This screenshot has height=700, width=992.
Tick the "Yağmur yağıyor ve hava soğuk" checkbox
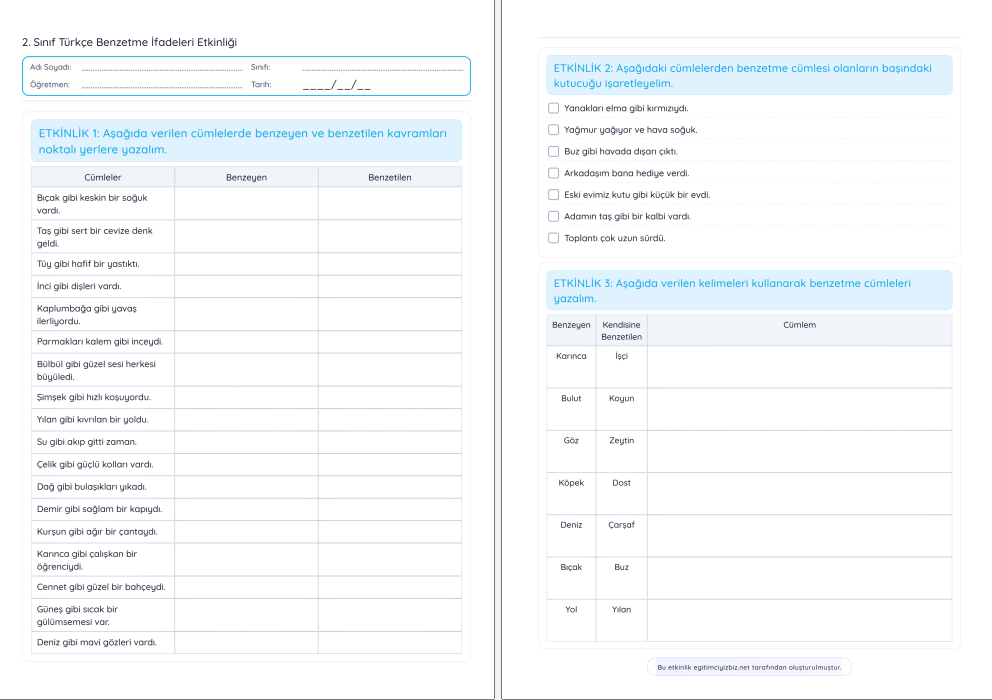tap(554, 130)
